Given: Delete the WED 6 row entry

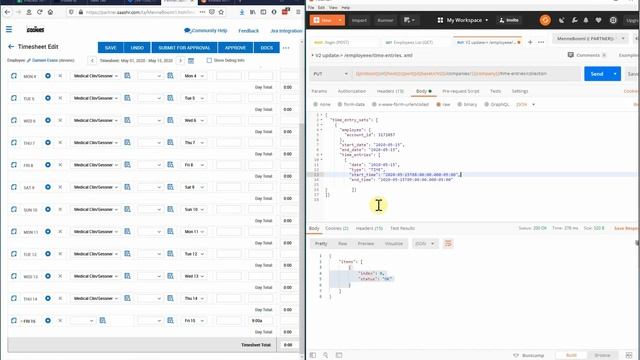Looking at the screenshot, I should pos(60,120).
